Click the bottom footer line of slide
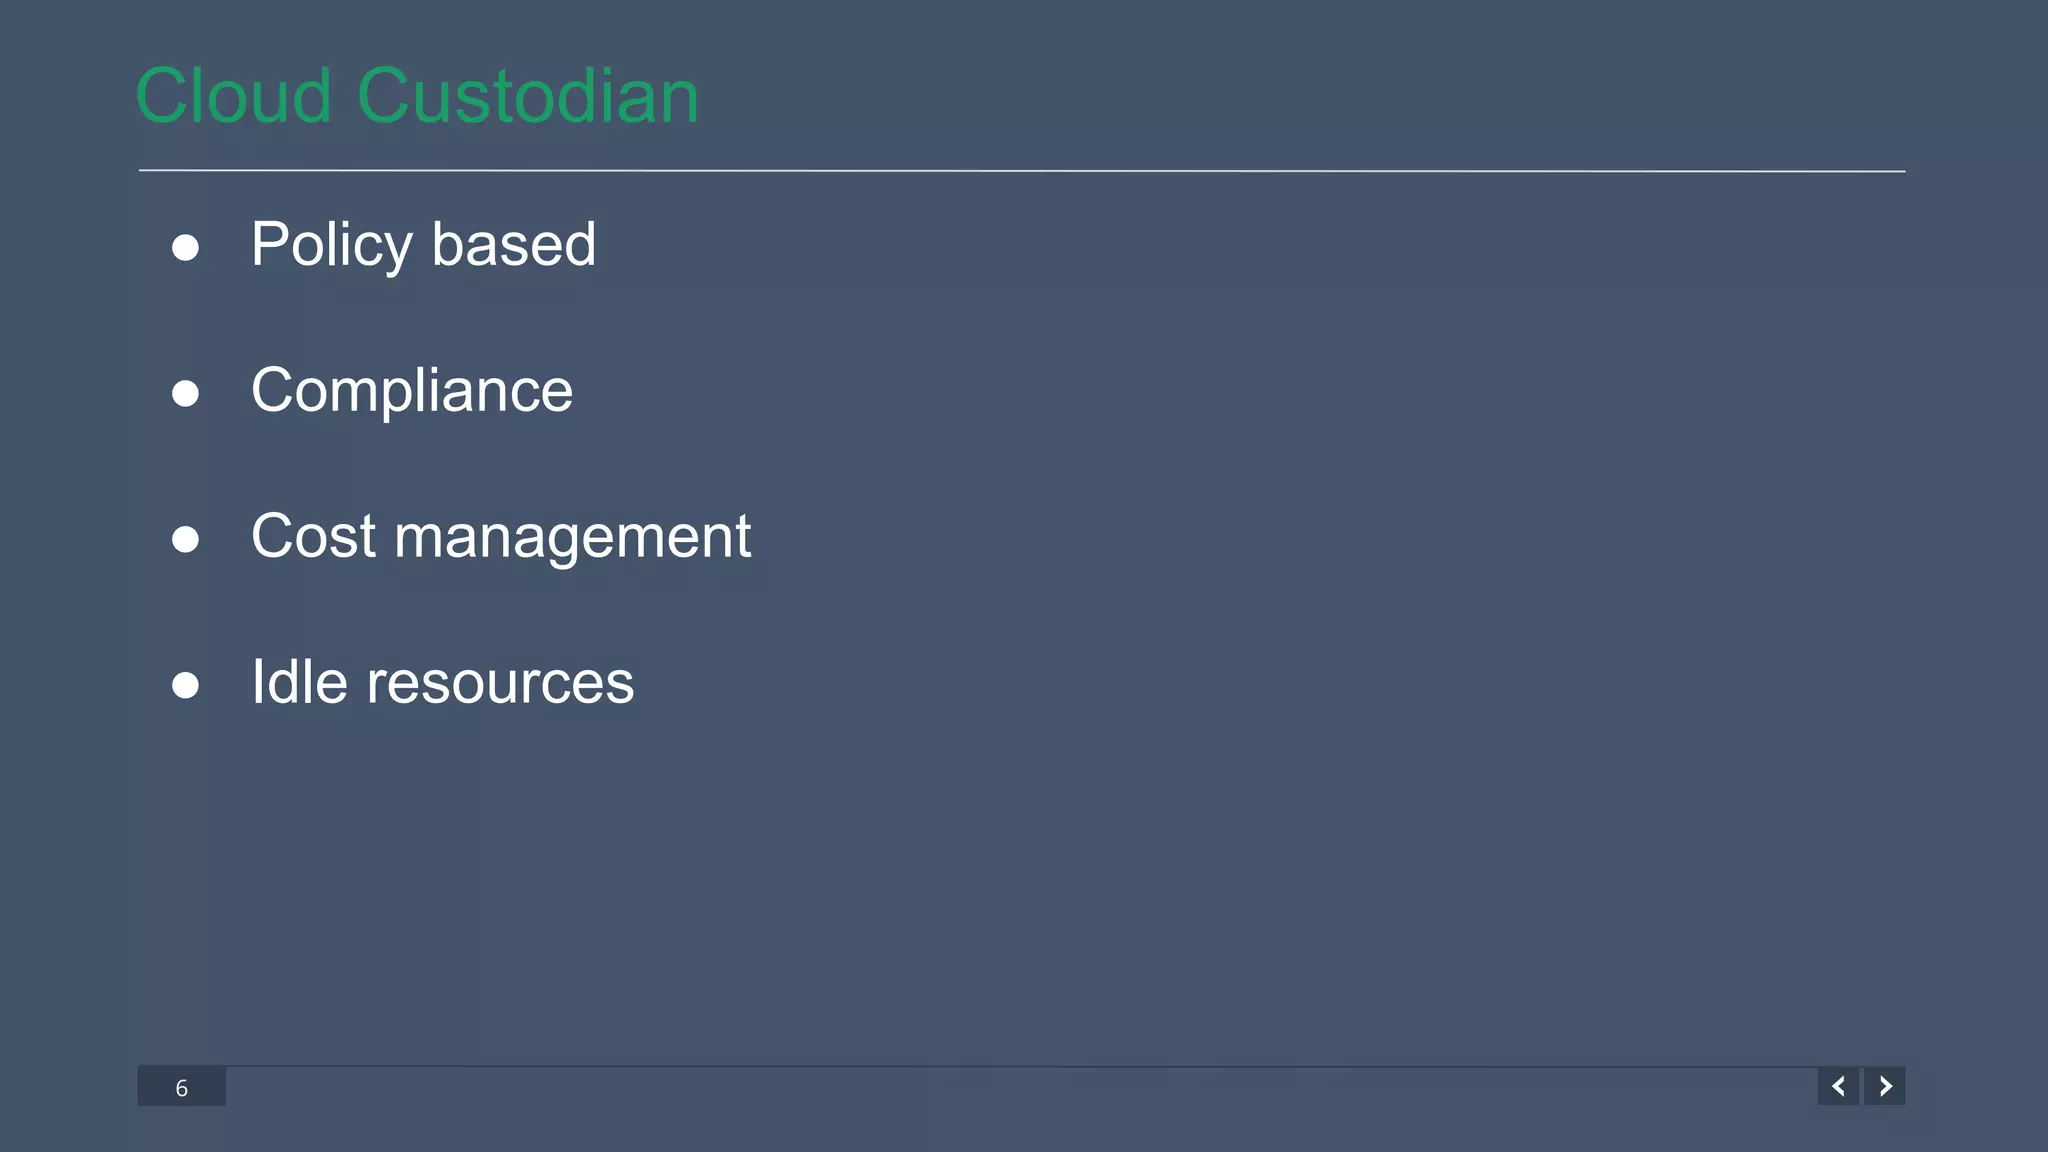The height and width of the screenshot is (1152, 2048). (x=1020, y=1067)
